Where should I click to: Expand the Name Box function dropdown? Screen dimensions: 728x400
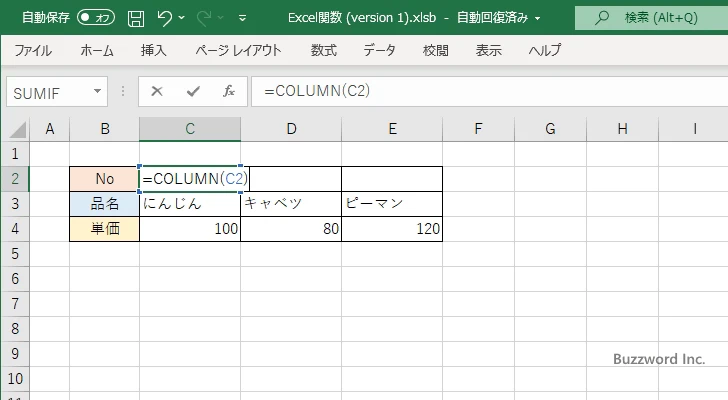pos(98,91)
